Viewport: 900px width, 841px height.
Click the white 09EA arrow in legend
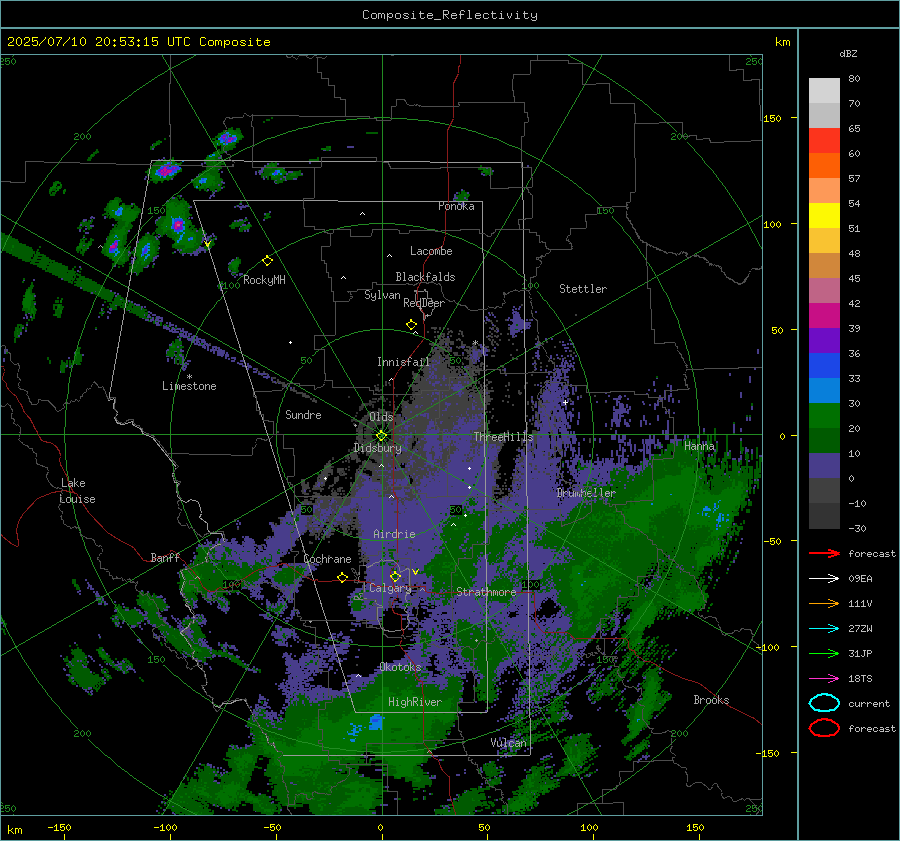pos(824,578)
